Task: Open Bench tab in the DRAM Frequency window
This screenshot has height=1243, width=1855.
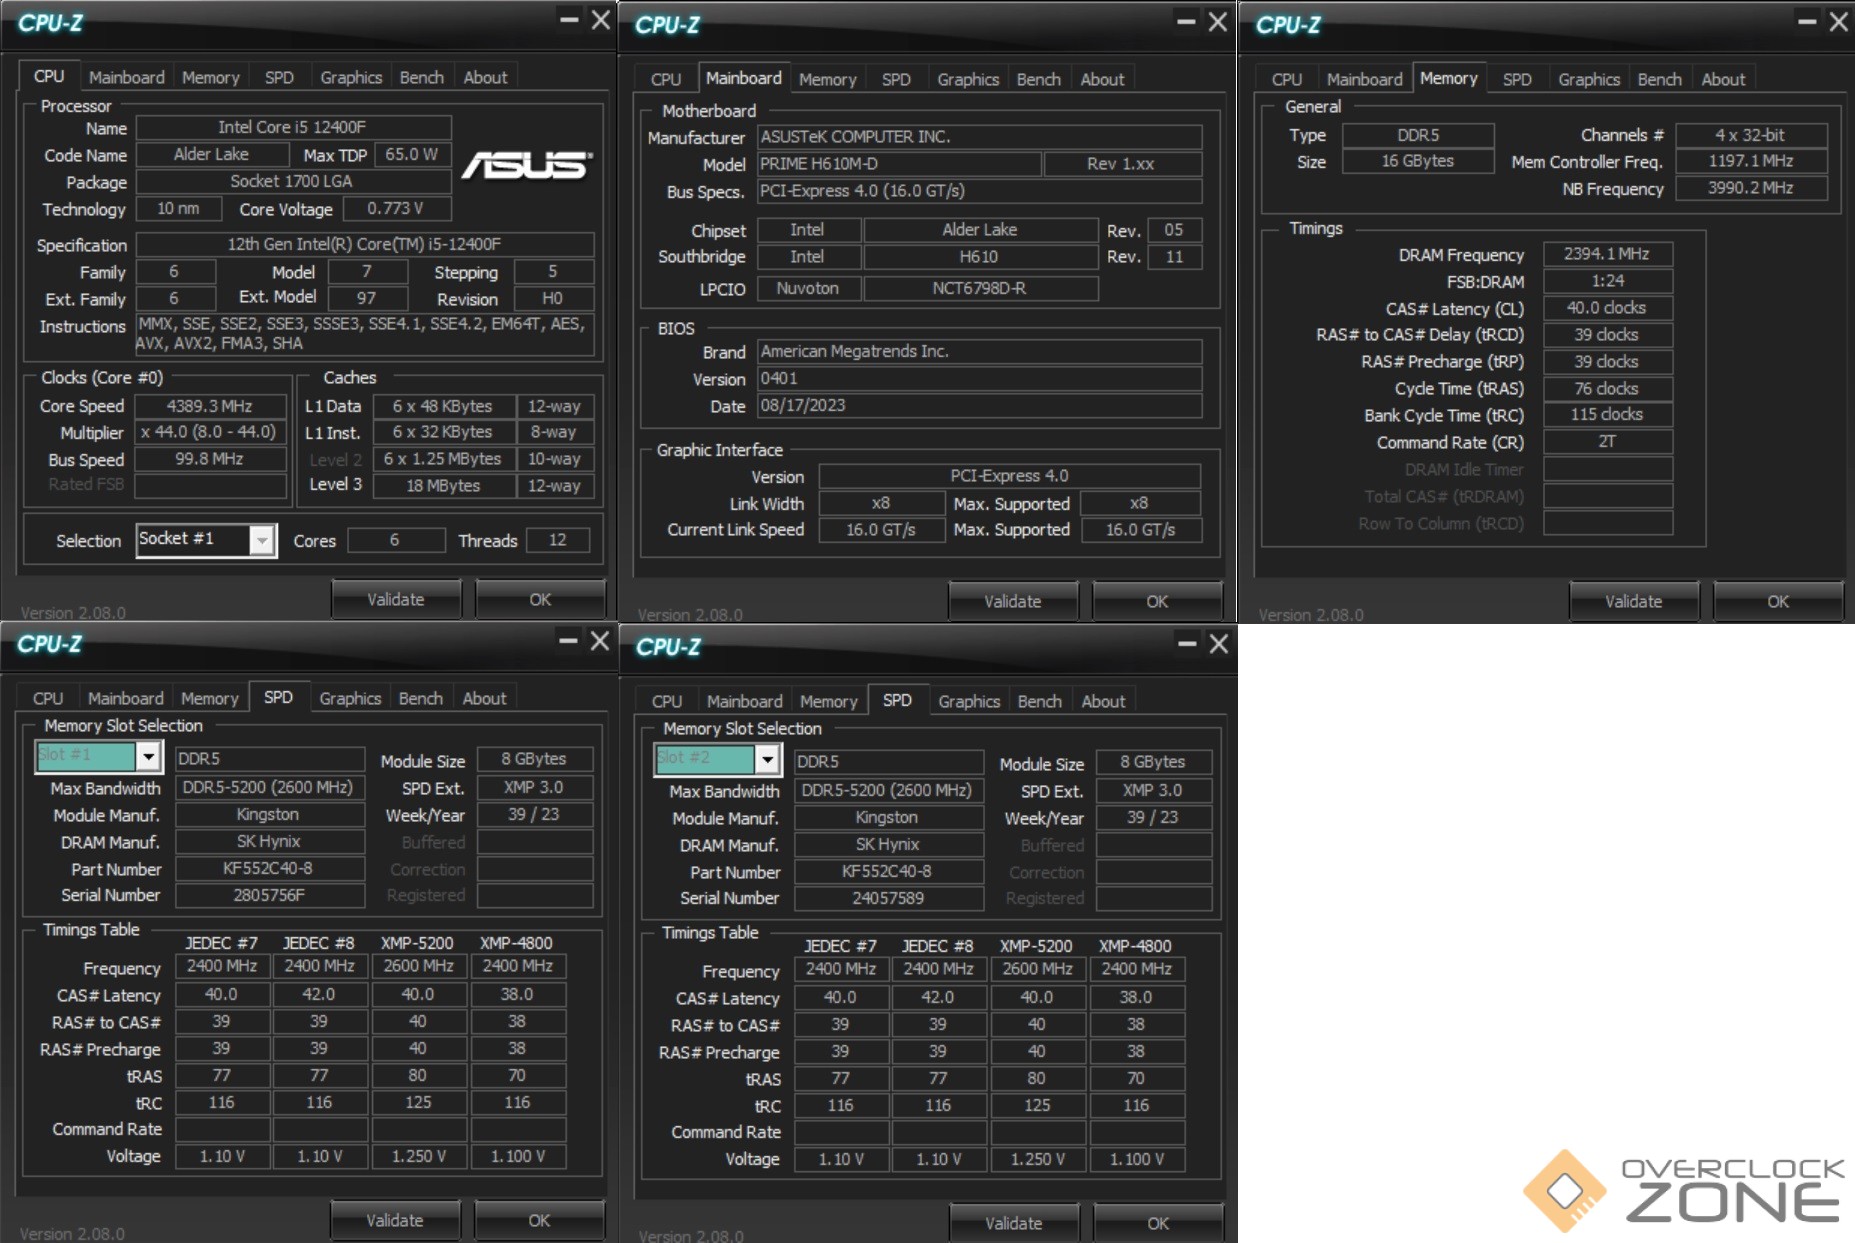Action: (1659, 79)
